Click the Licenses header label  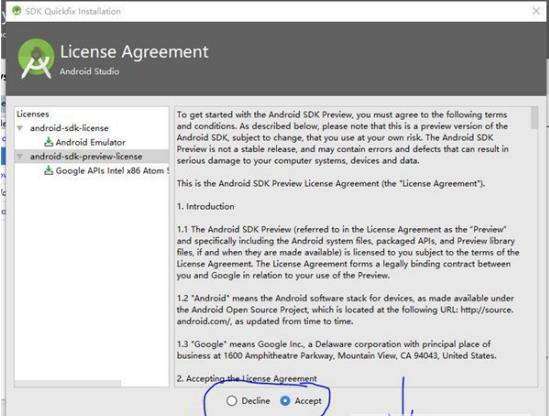(33, 114)
